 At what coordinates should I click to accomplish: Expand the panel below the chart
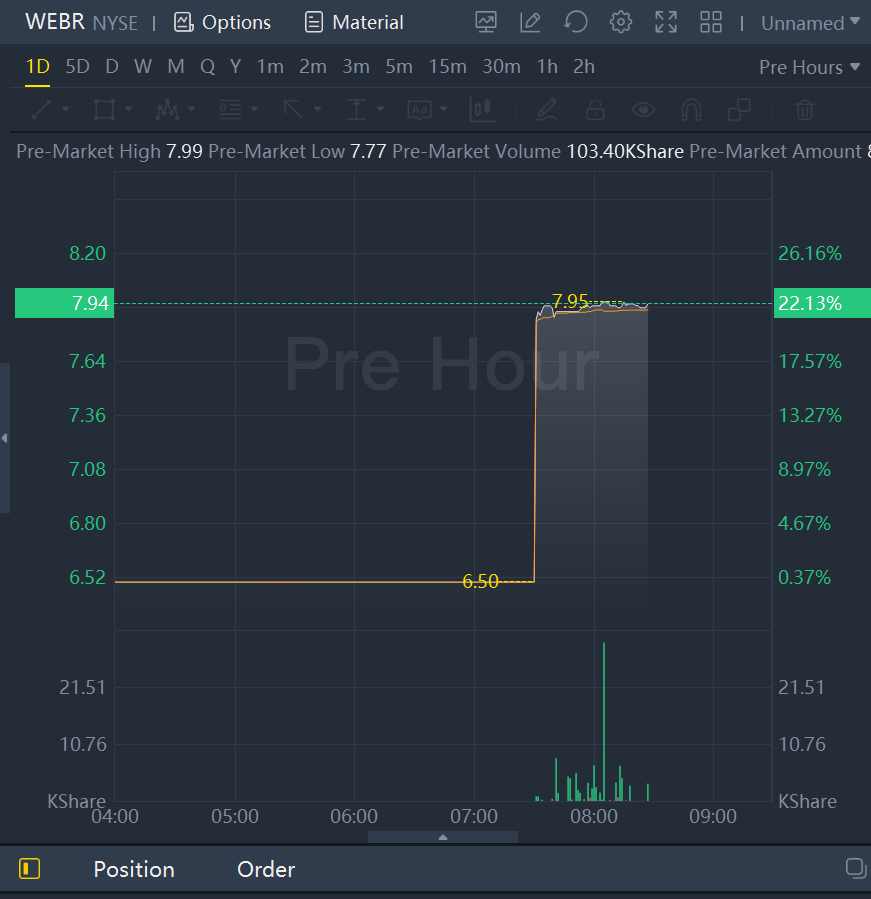(x=443, y=837)
